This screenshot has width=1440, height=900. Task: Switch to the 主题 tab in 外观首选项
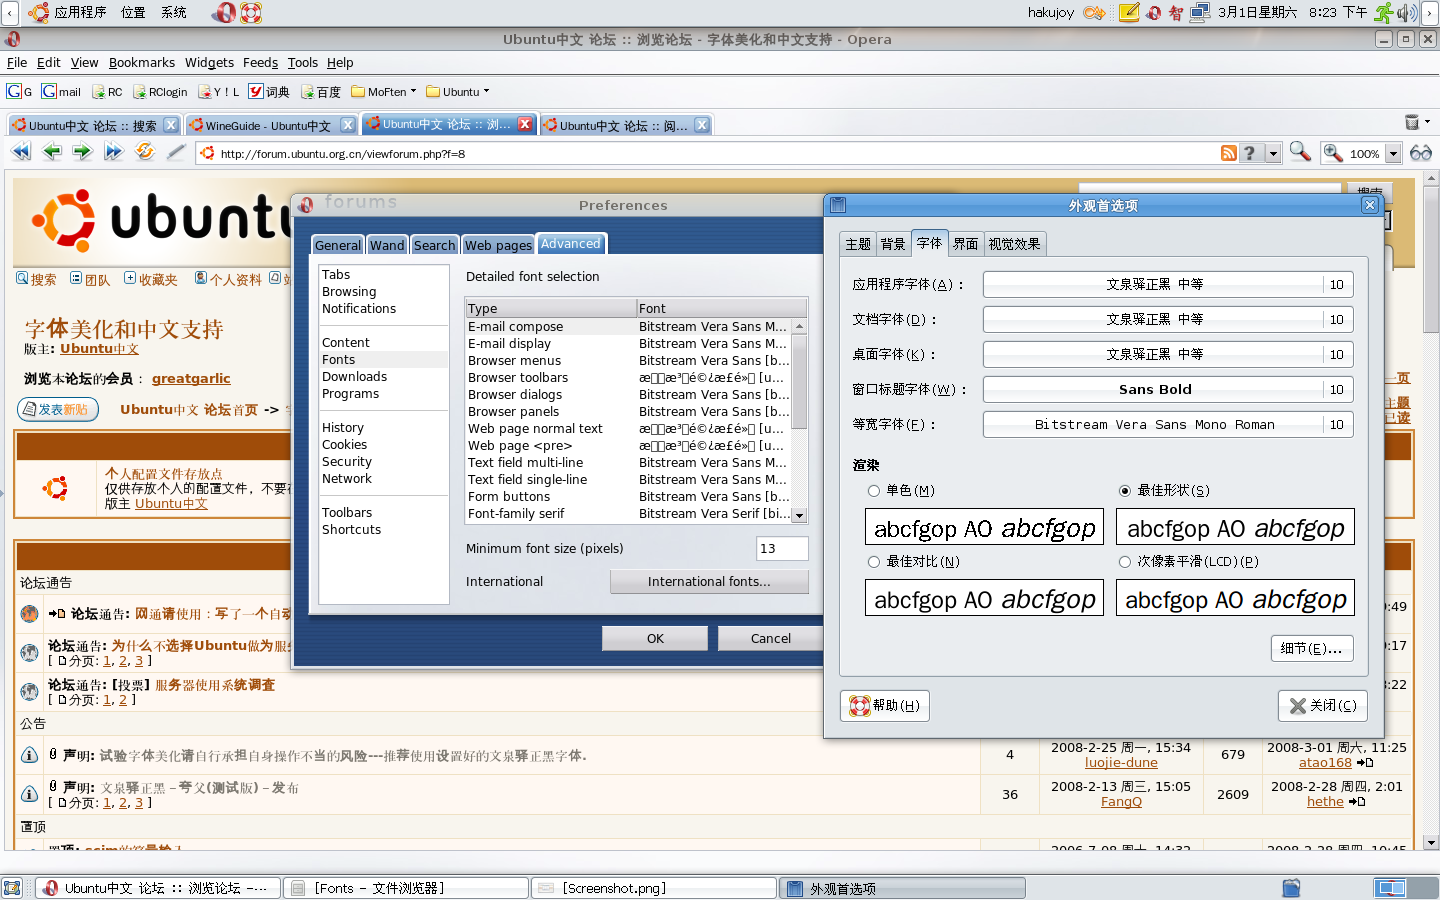pos(858,244)
